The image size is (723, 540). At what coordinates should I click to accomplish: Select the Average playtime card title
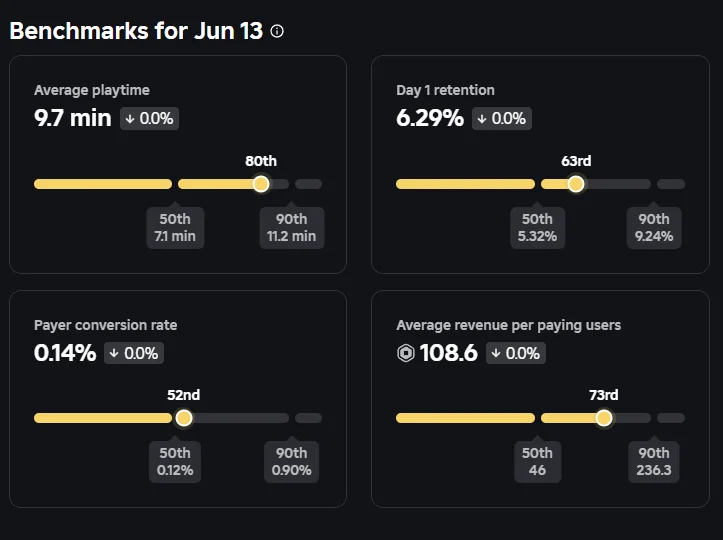[92, 90]
